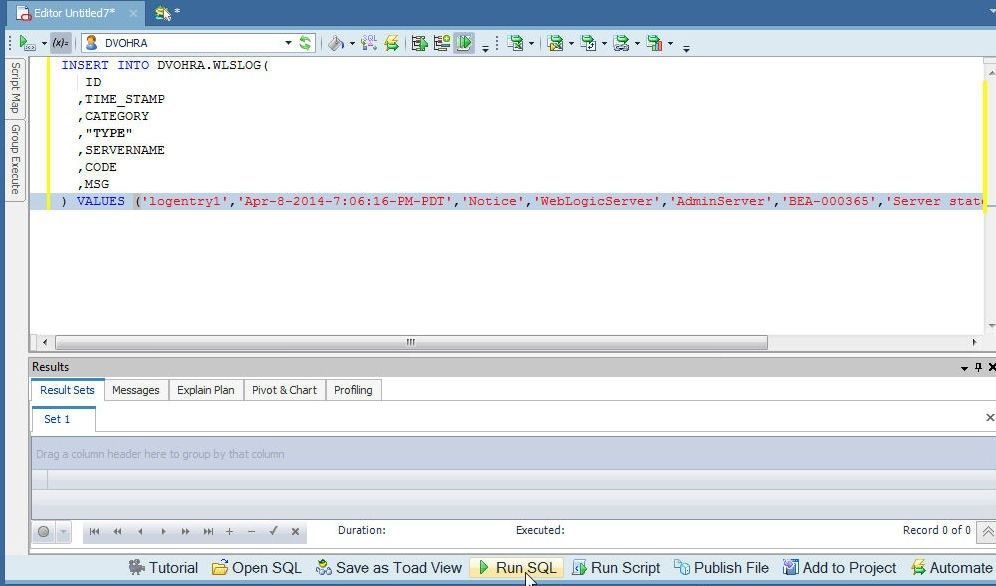This screenshot has width=996, height=586.
Task: Click the Open SQL button
Action: pos(257,568)
